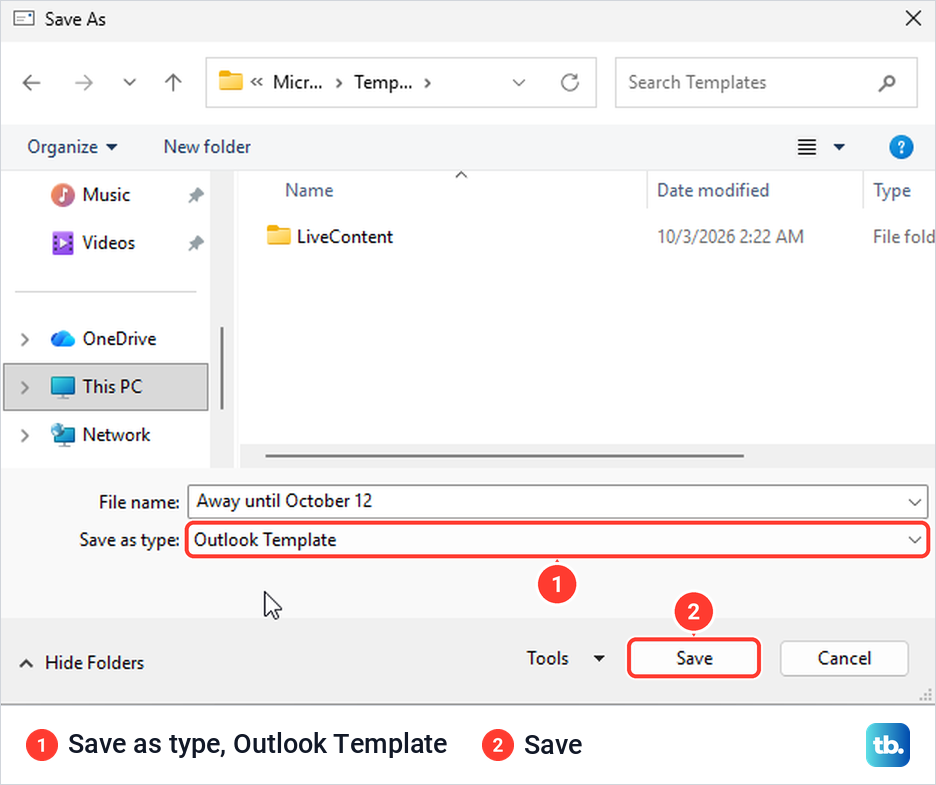Sort by Date modified column header
The image size is (936, 785).
click(x=713, y=190)
